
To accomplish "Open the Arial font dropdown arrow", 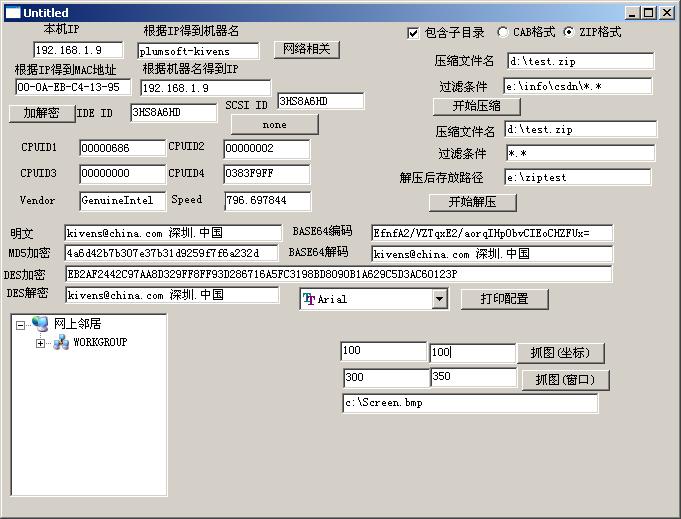I will tap(439, 299).
